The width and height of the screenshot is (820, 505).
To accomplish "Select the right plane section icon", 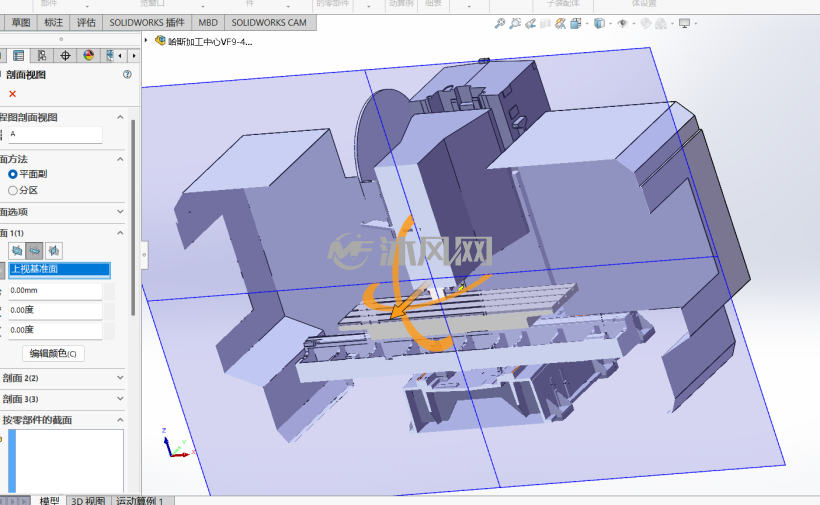I will (x=53, y=251).
